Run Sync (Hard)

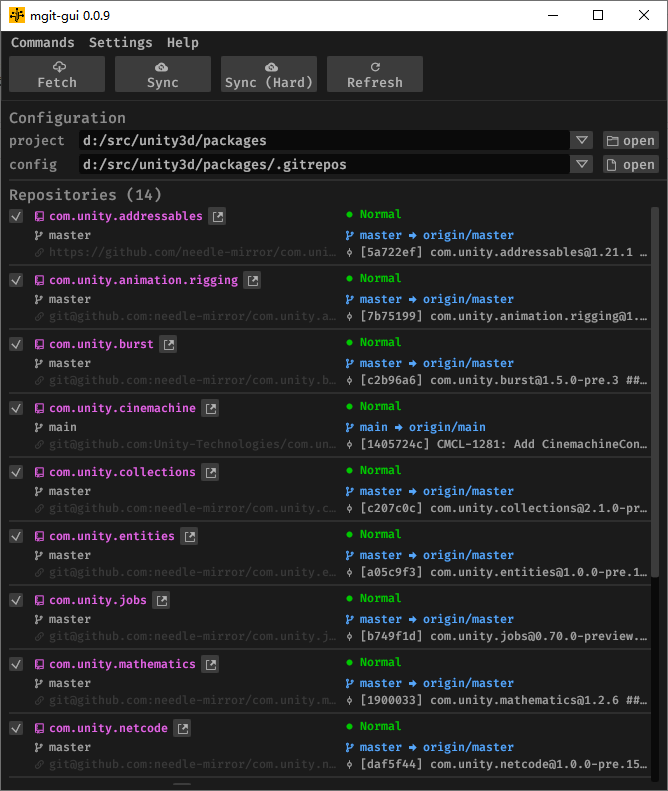(269, 74)
